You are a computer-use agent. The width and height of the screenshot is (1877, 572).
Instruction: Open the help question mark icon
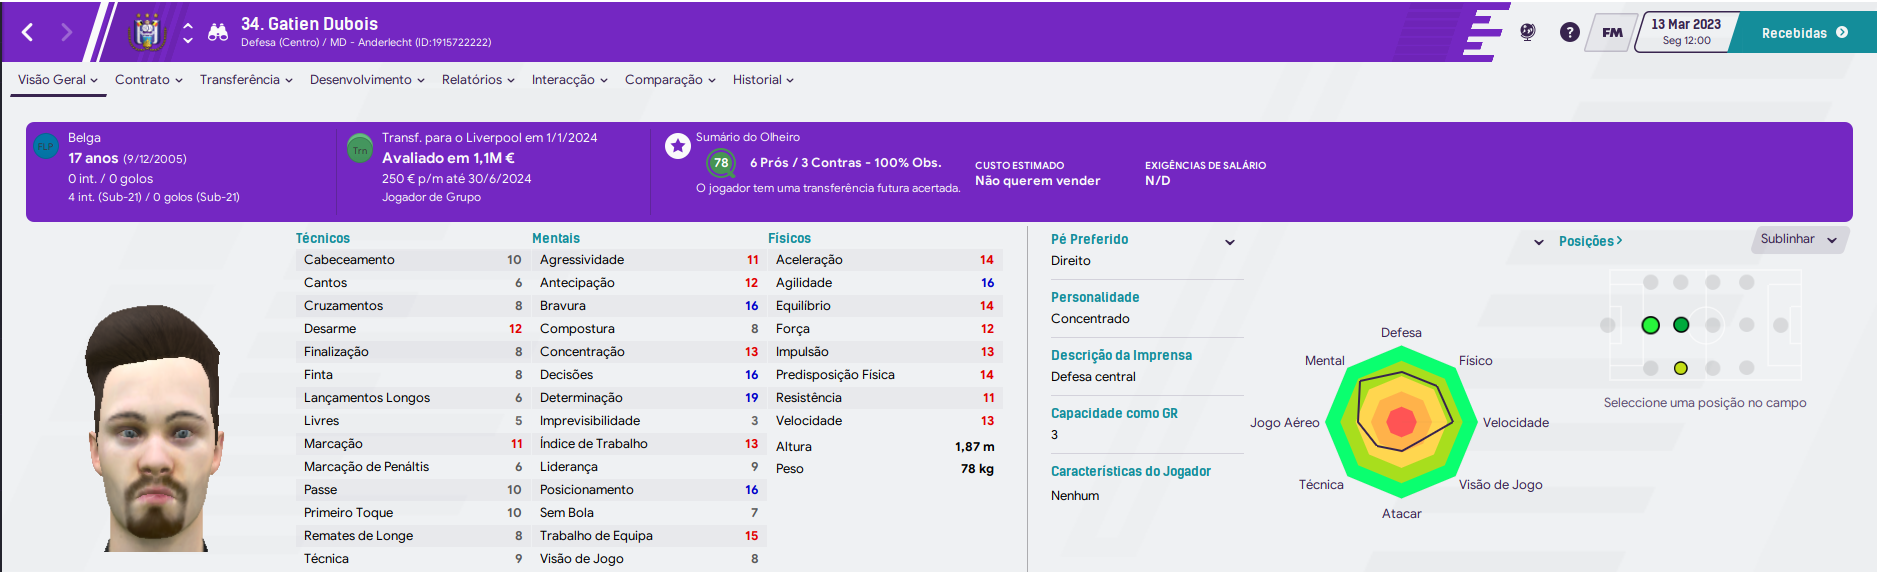(x=1569, y=32)
